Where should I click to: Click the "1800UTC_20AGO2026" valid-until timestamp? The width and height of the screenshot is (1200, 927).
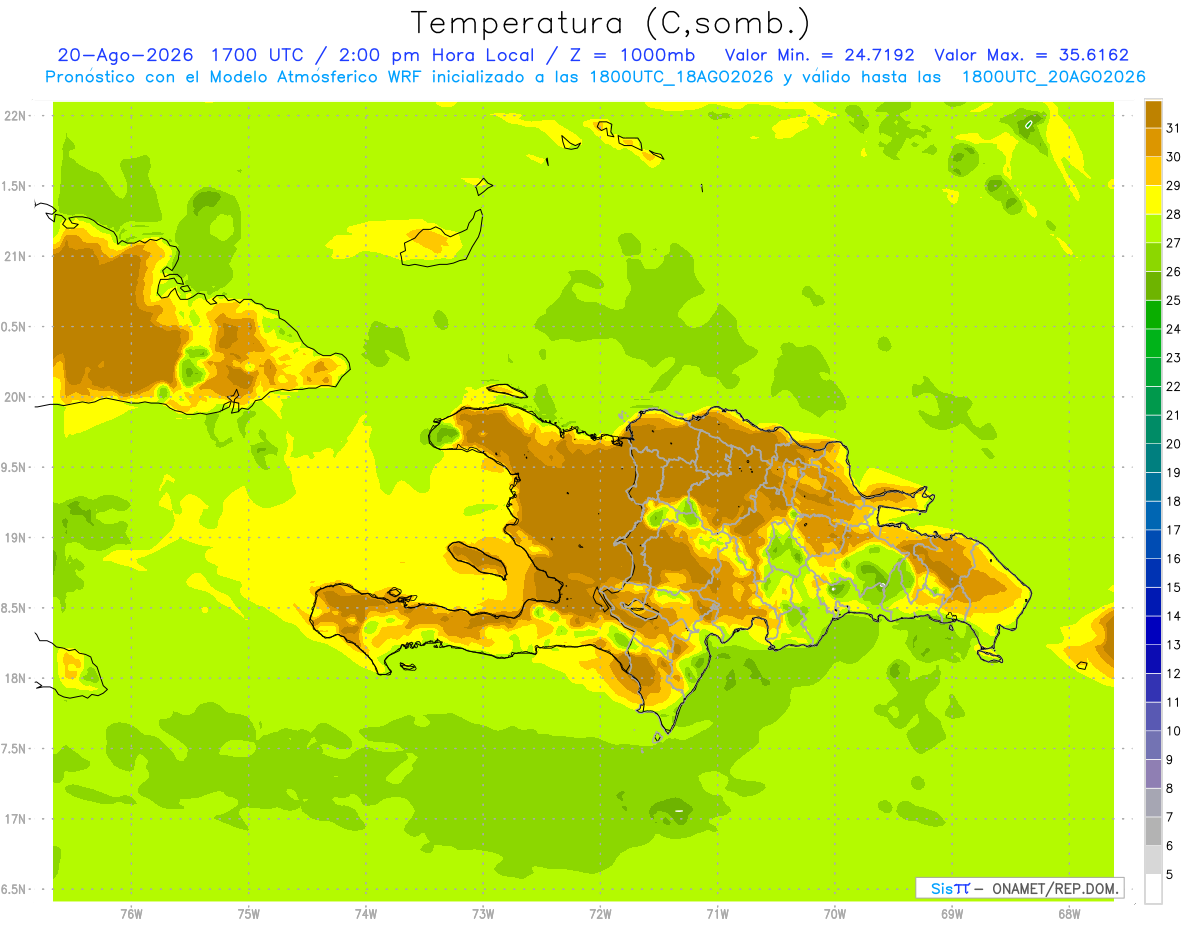pyautogui.click(x=1053, y=77)
